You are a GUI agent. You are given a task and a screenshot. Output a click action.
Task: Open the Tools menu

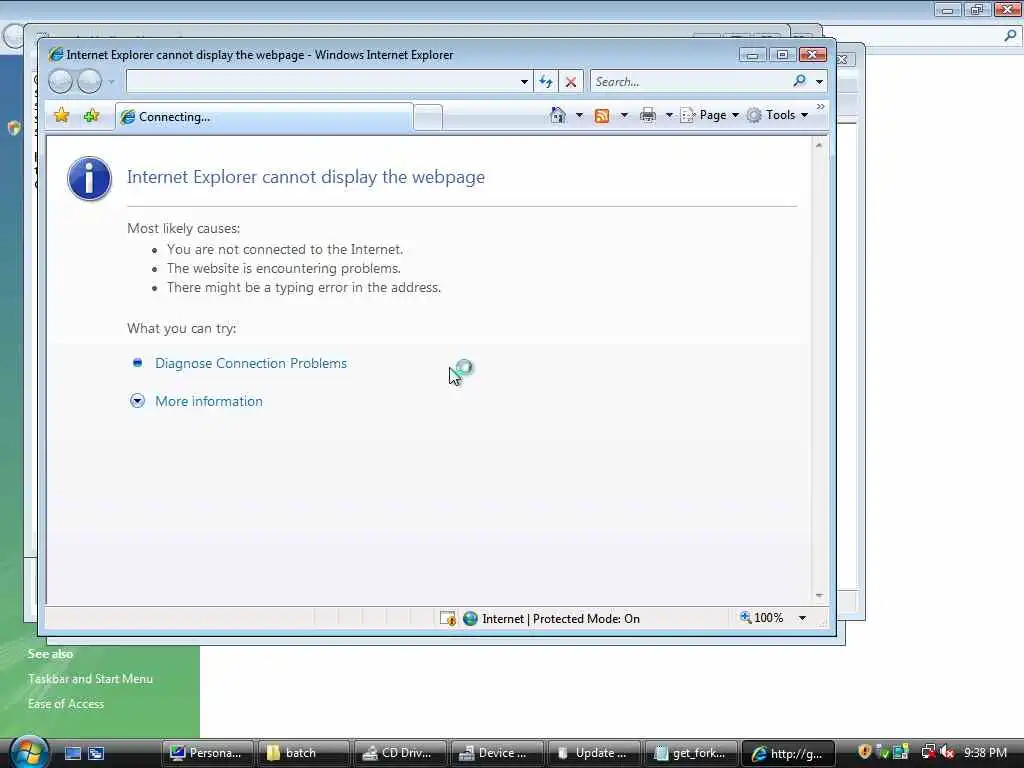778,115
